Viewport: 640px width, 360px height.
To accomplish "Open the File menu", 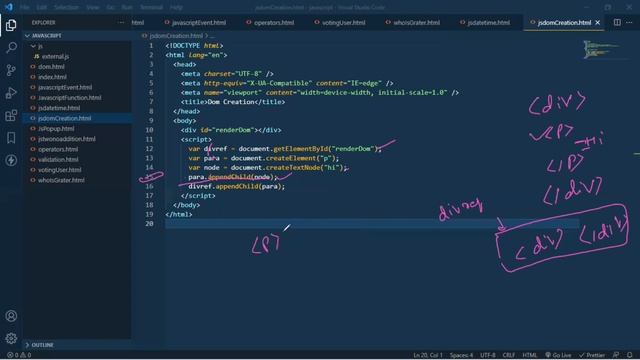I will coord(24,7).
